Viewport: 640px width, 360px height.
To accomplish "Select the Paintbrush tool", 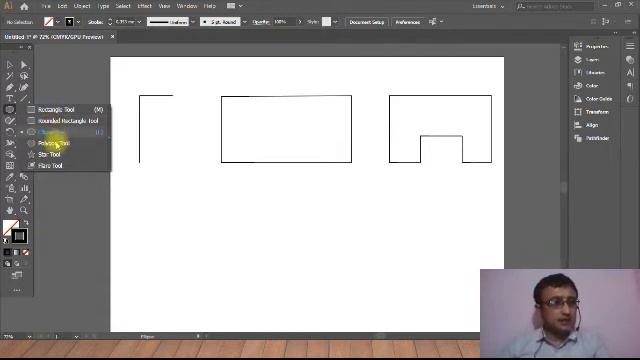I will pyautogui.click(x=10, y=121).
